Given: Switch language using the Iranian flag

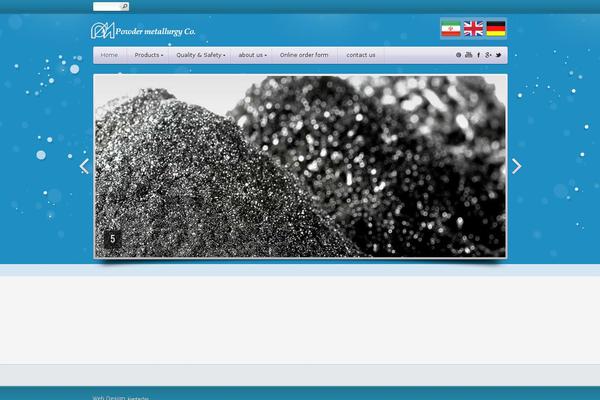Looking at the screenshot, I should (x=450, y=29).
